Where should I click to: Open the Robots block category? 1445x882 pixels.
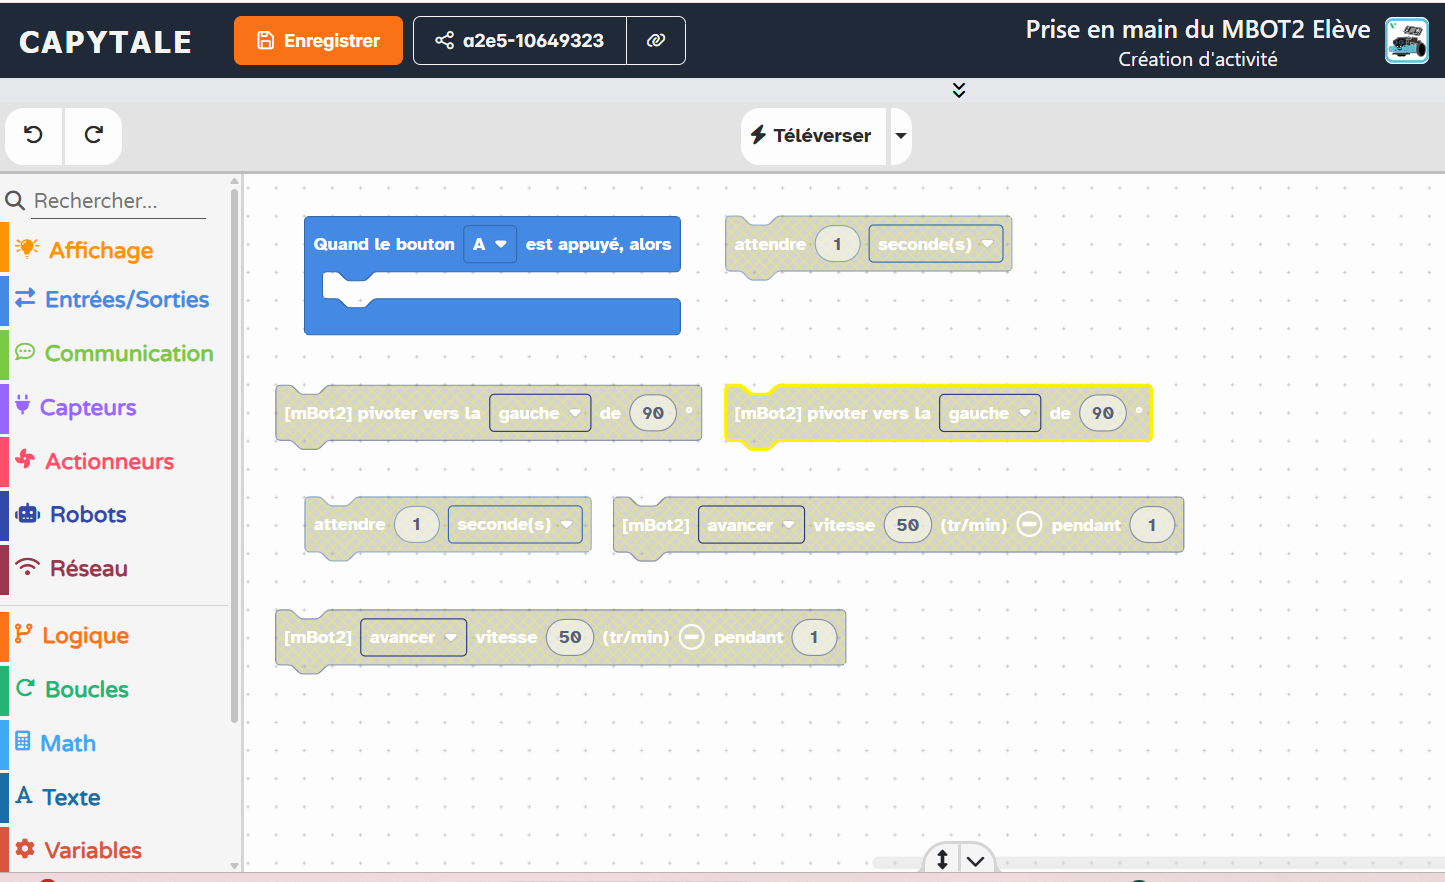pos(88,514)
